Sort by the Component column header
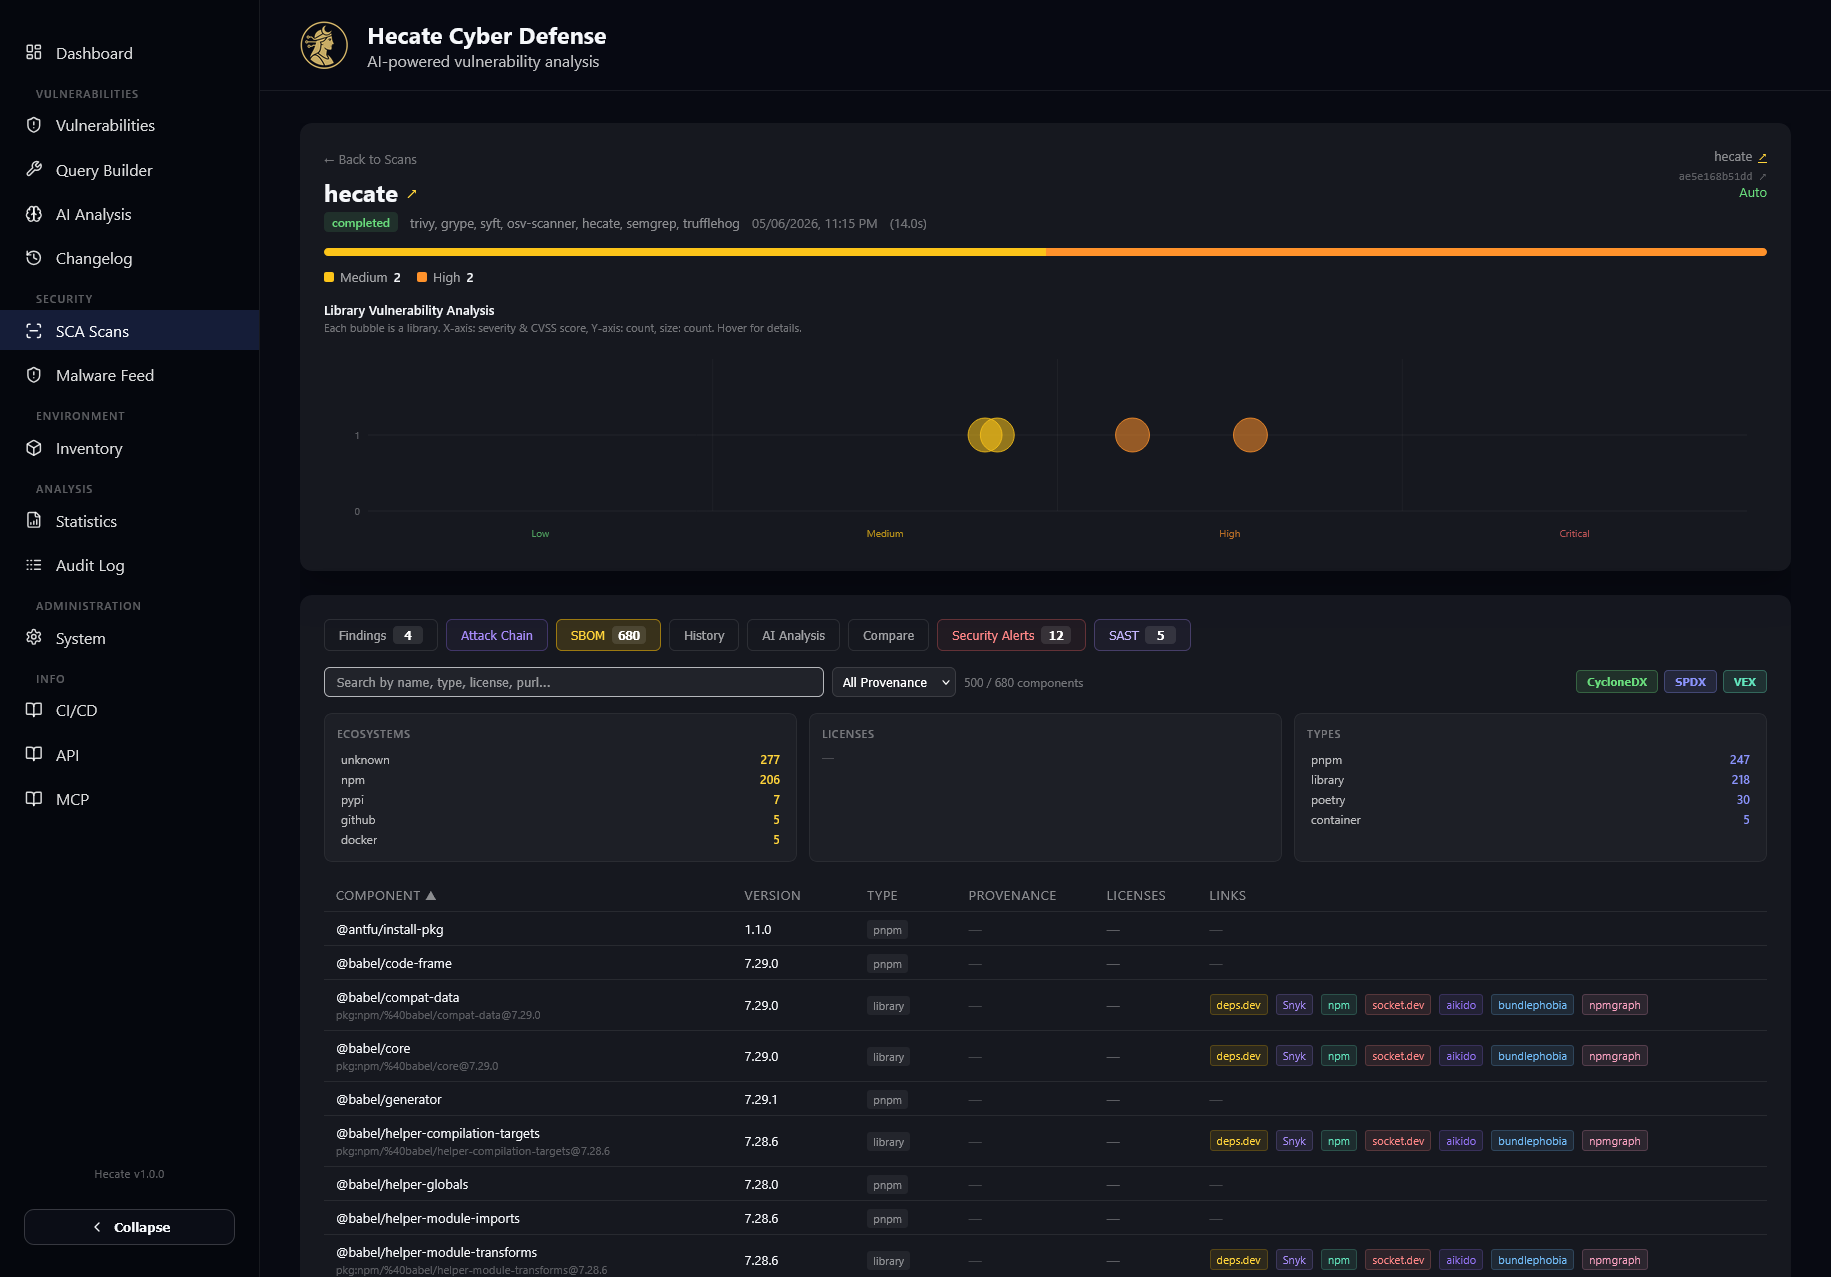The height and width of the screenshot is (1277, 1831). pyautogui.click(x=386, y=895)
